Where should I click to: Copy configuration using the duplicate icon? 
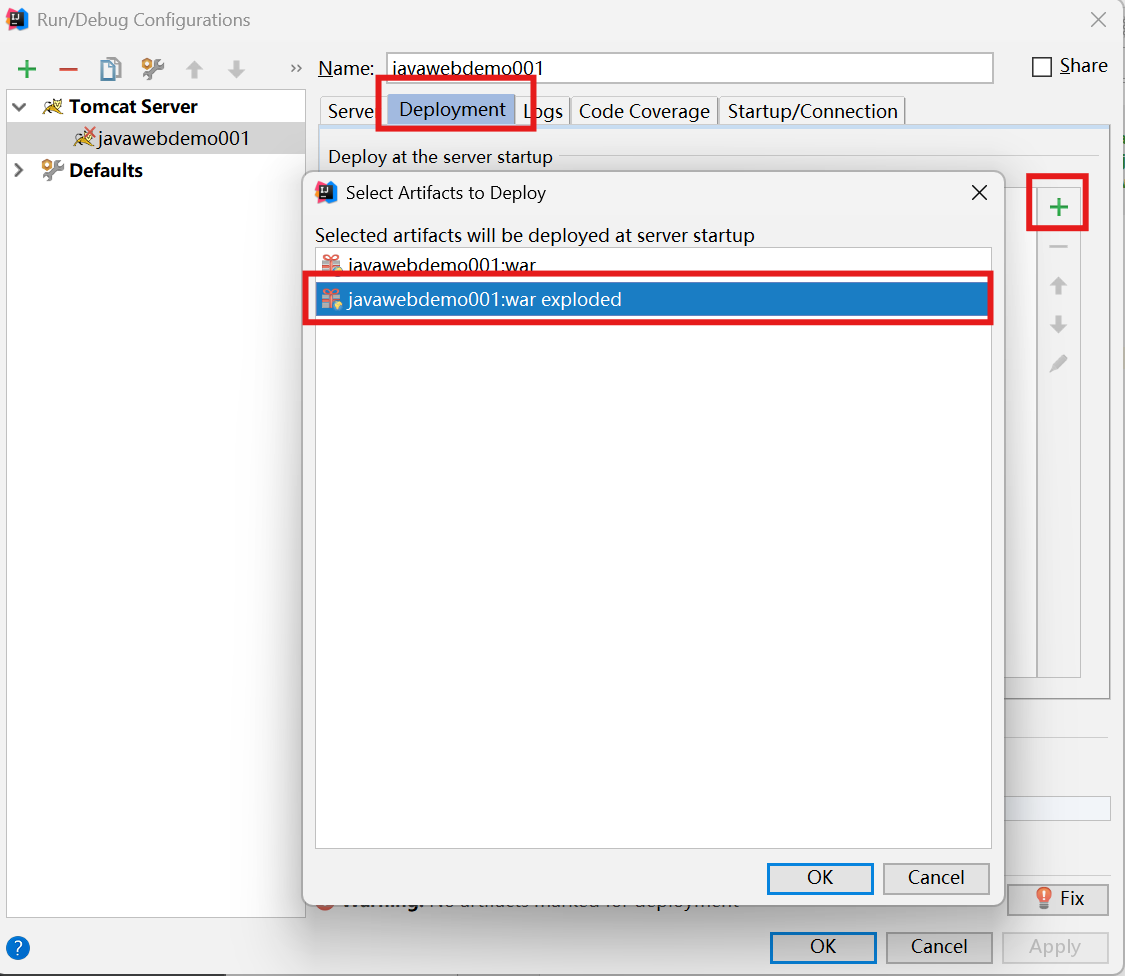point(110,69)
